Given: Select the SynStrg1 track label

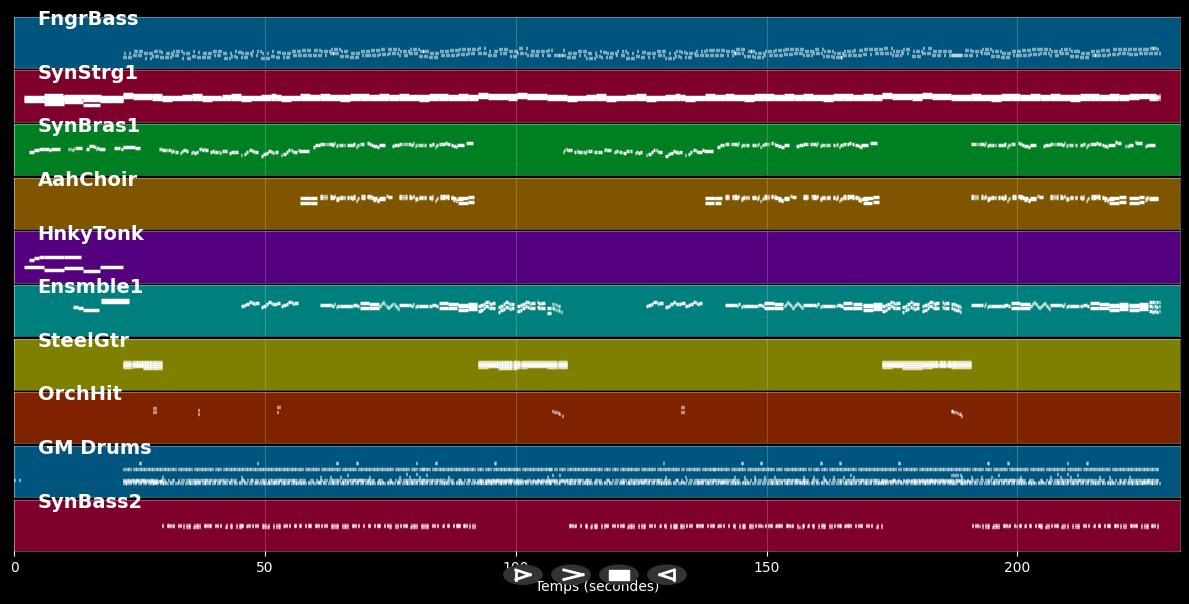Looking at the screenshot, I should [x=88, y=73].
